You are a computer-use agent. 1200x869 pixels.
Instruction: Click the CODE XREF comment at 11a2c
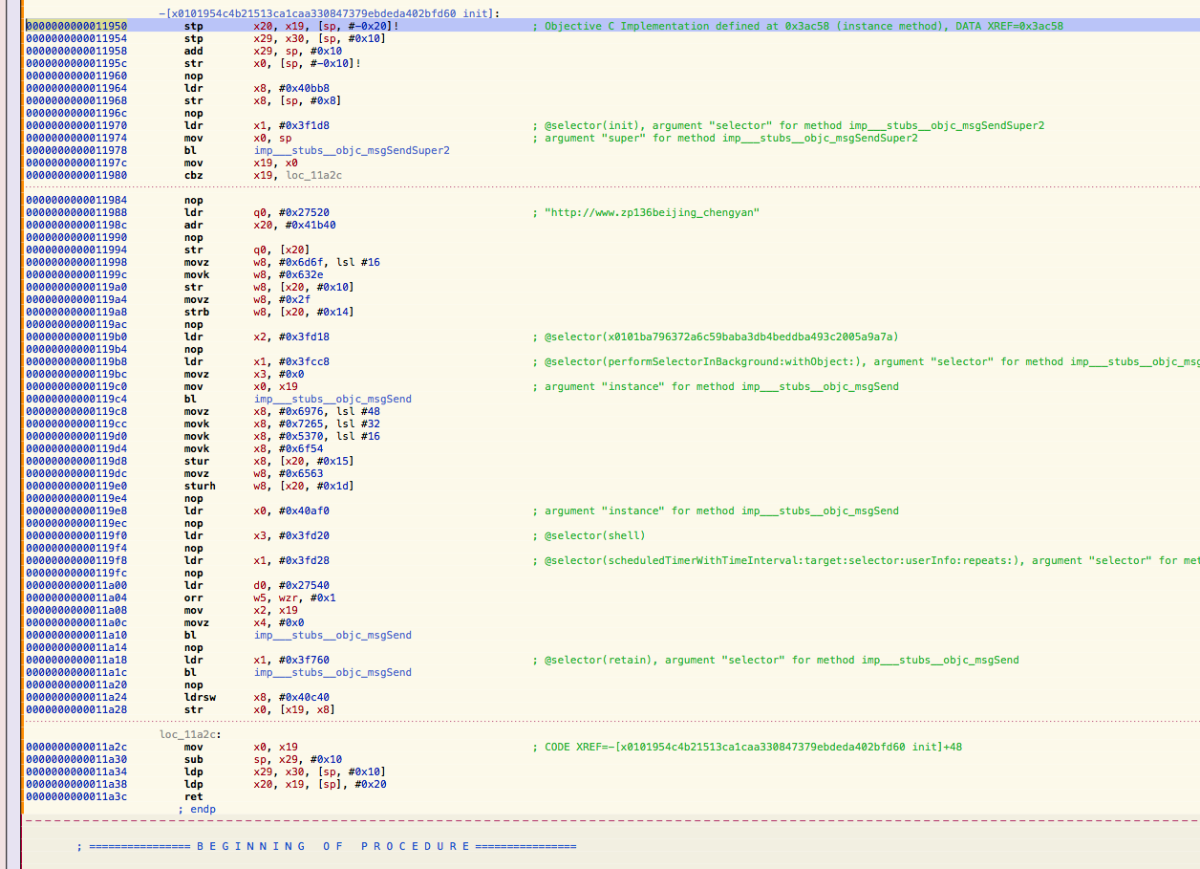pos(747,747)
